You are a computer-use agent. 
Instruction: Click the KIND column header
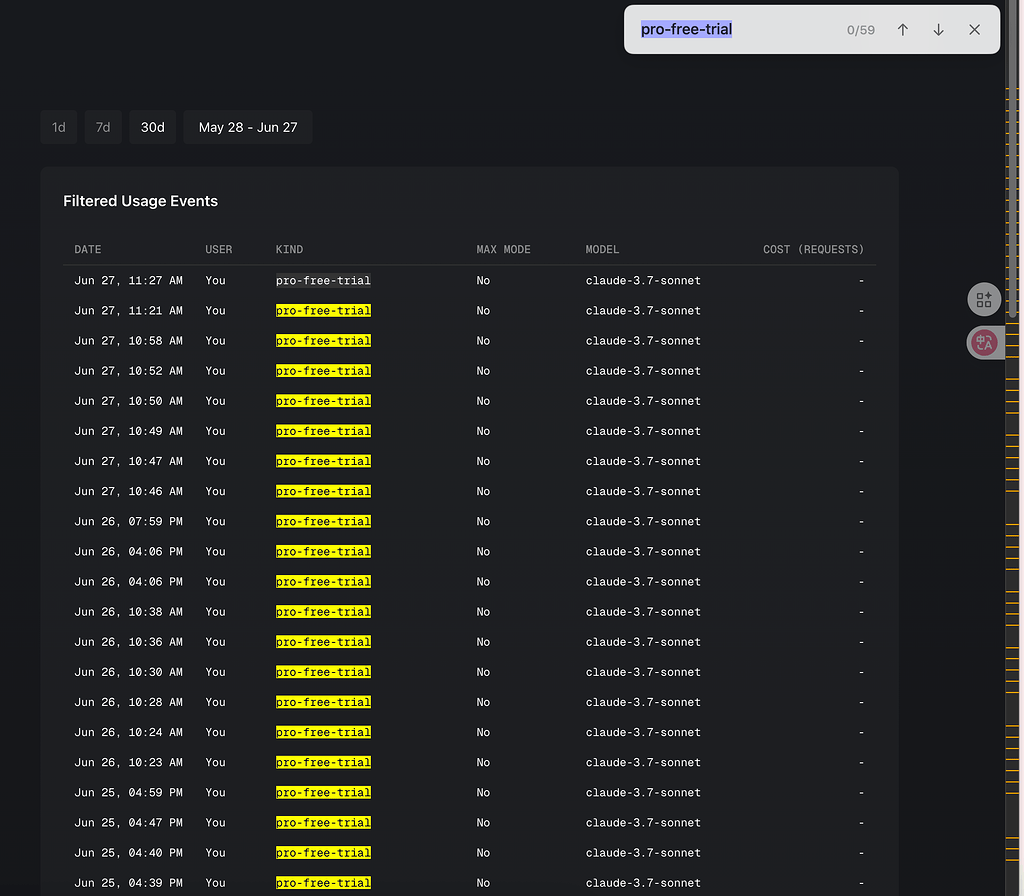289,249
